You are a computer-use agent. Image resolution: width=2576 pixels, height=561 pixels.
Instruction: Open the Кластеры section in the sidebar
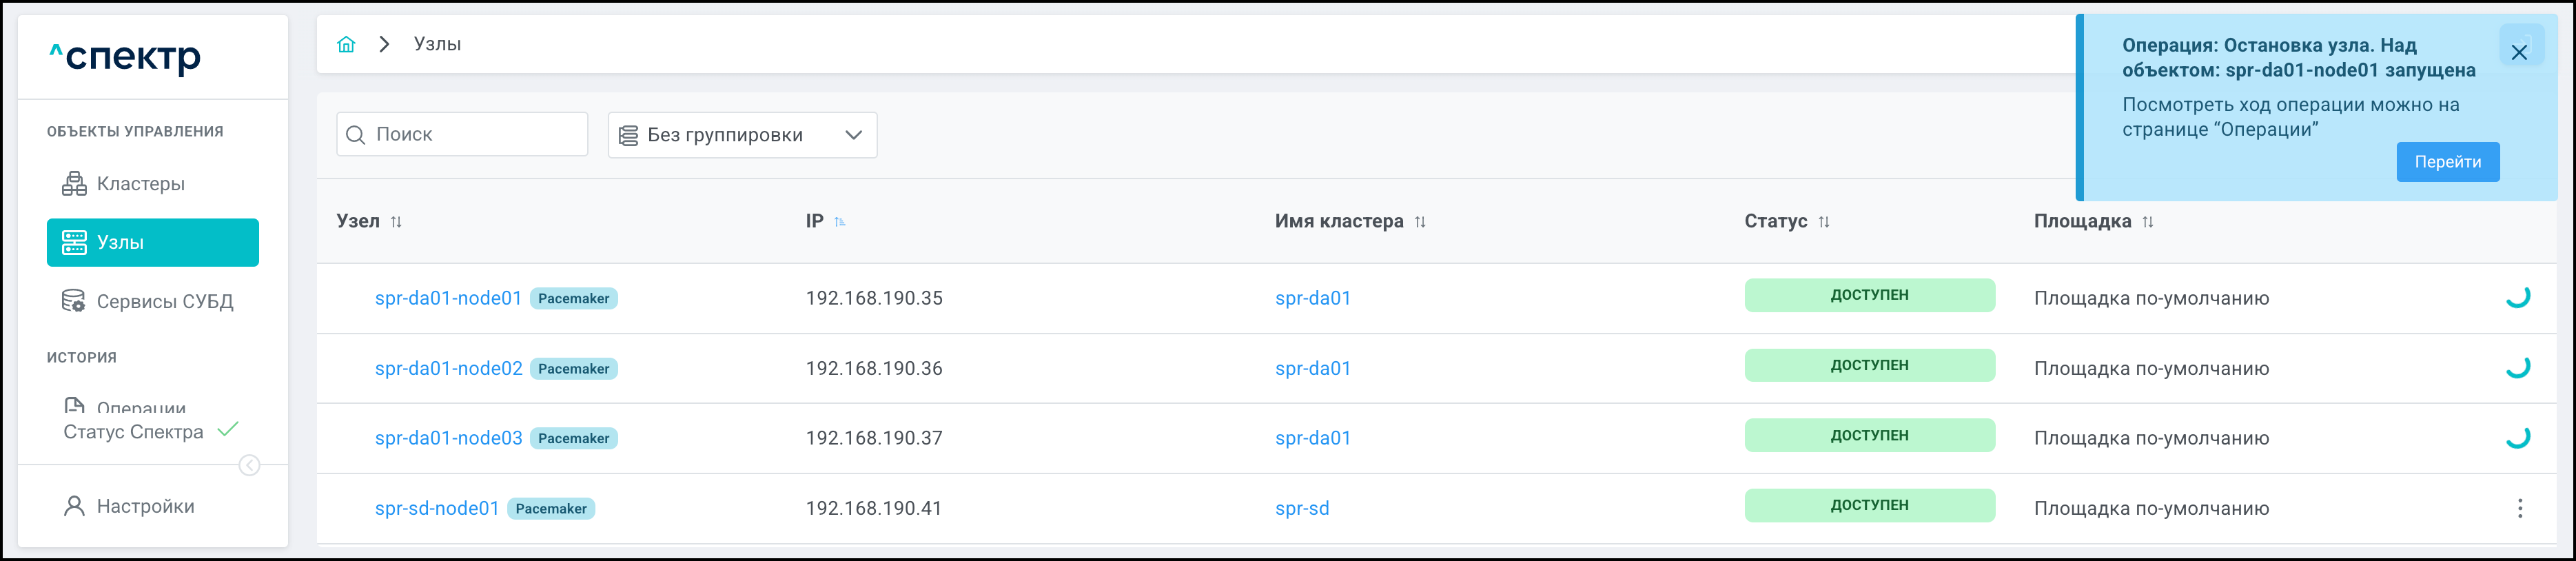[x=140, y=184]
